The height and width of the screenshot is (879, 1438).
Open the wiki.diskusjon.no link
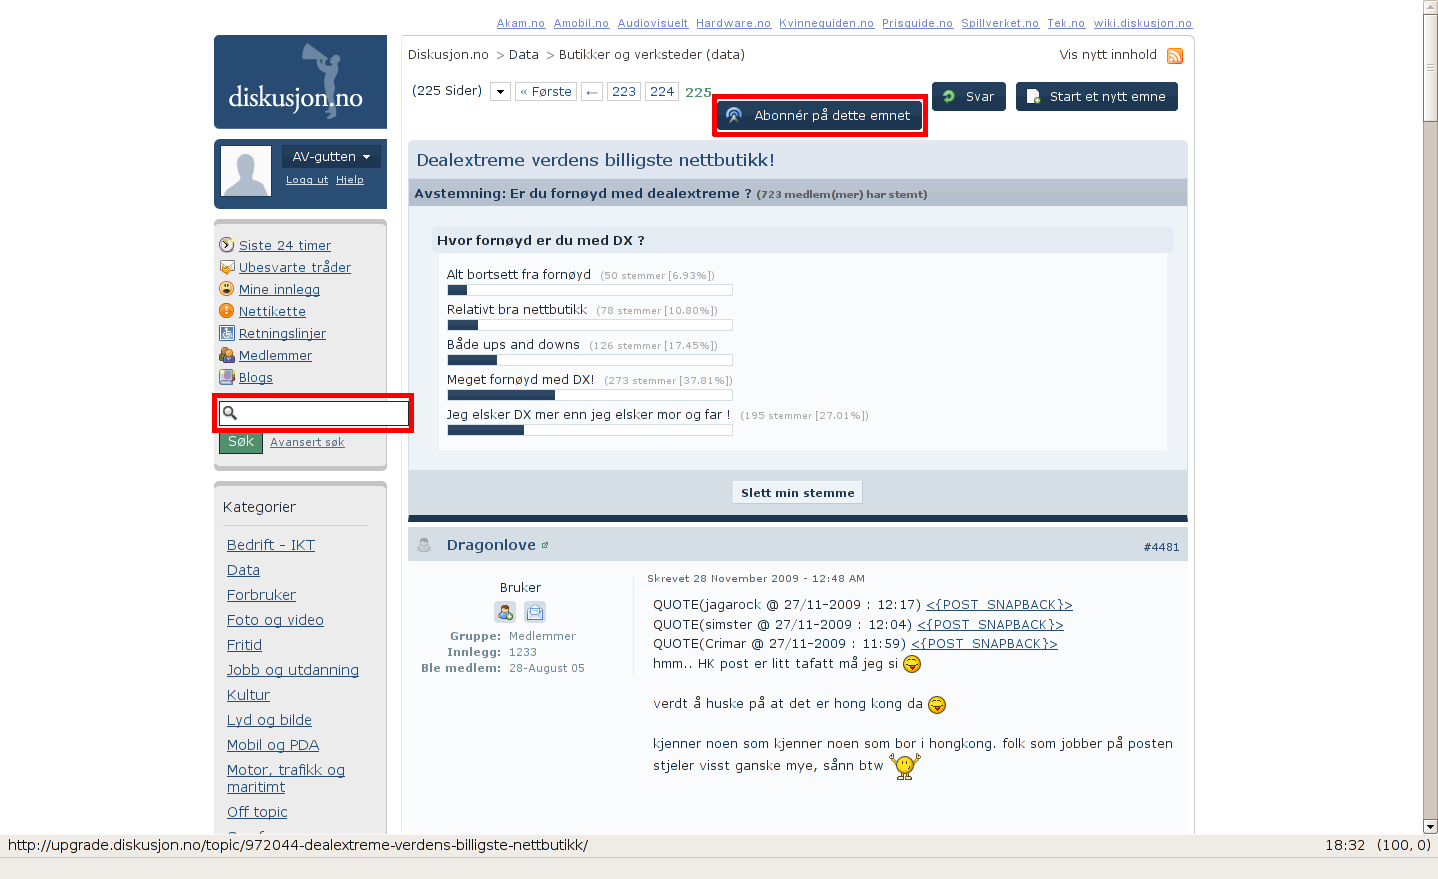point(1143,23)
